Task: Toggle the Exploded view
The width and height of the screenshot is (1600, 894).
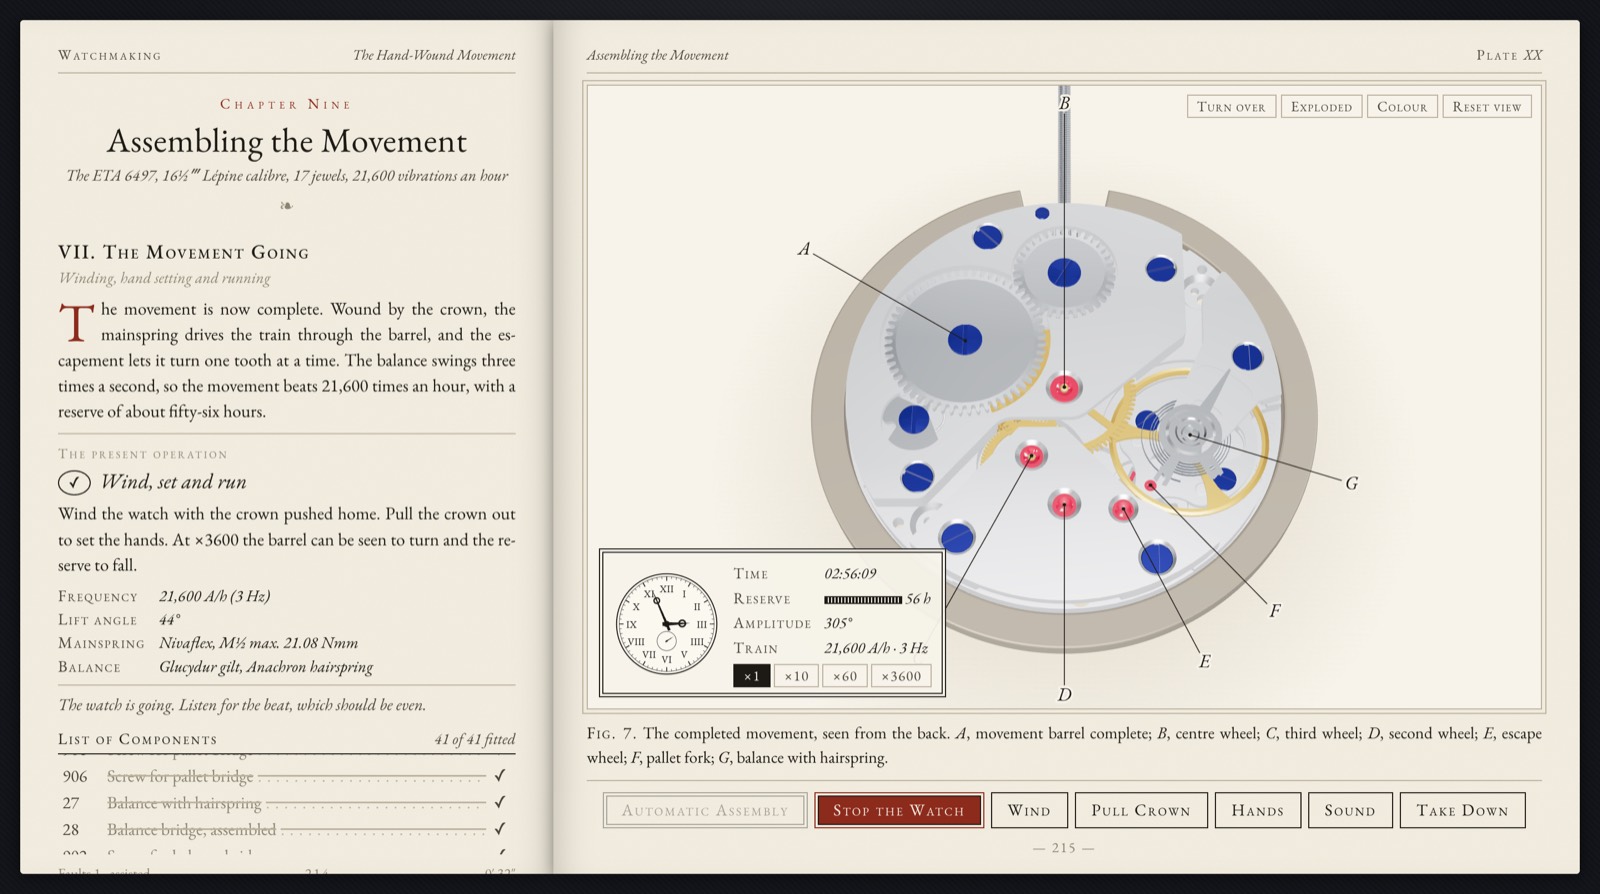Action: [1321, 107]
